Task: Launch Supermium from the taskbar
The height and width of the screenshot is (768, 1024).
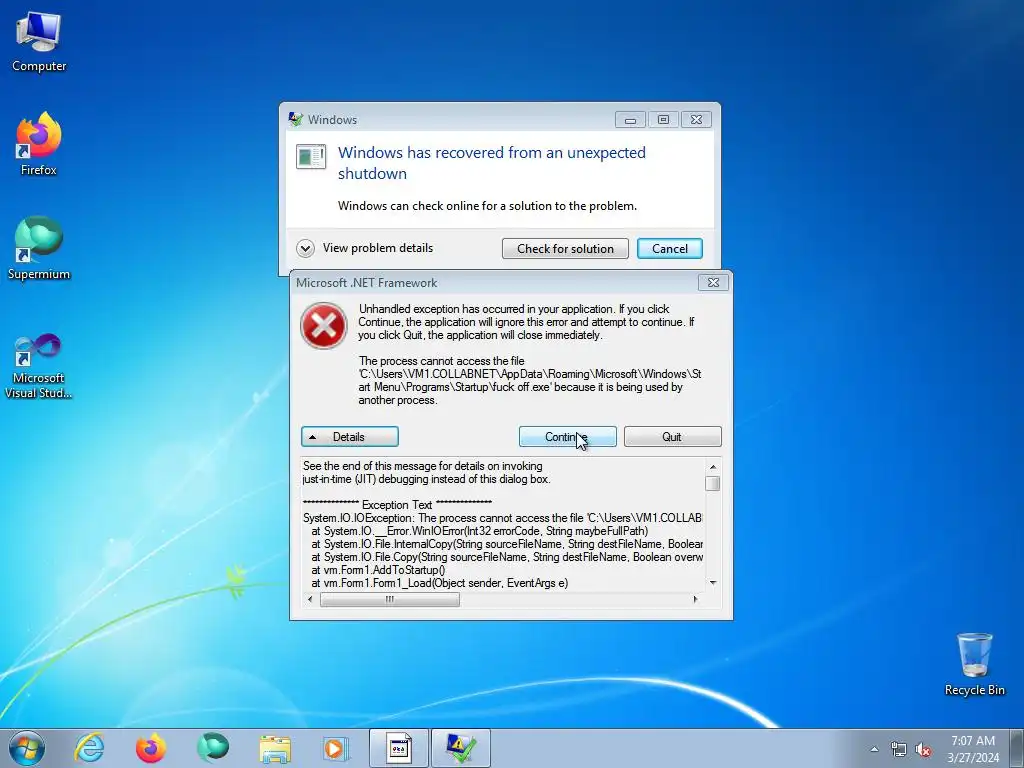Action: point(213,748)
